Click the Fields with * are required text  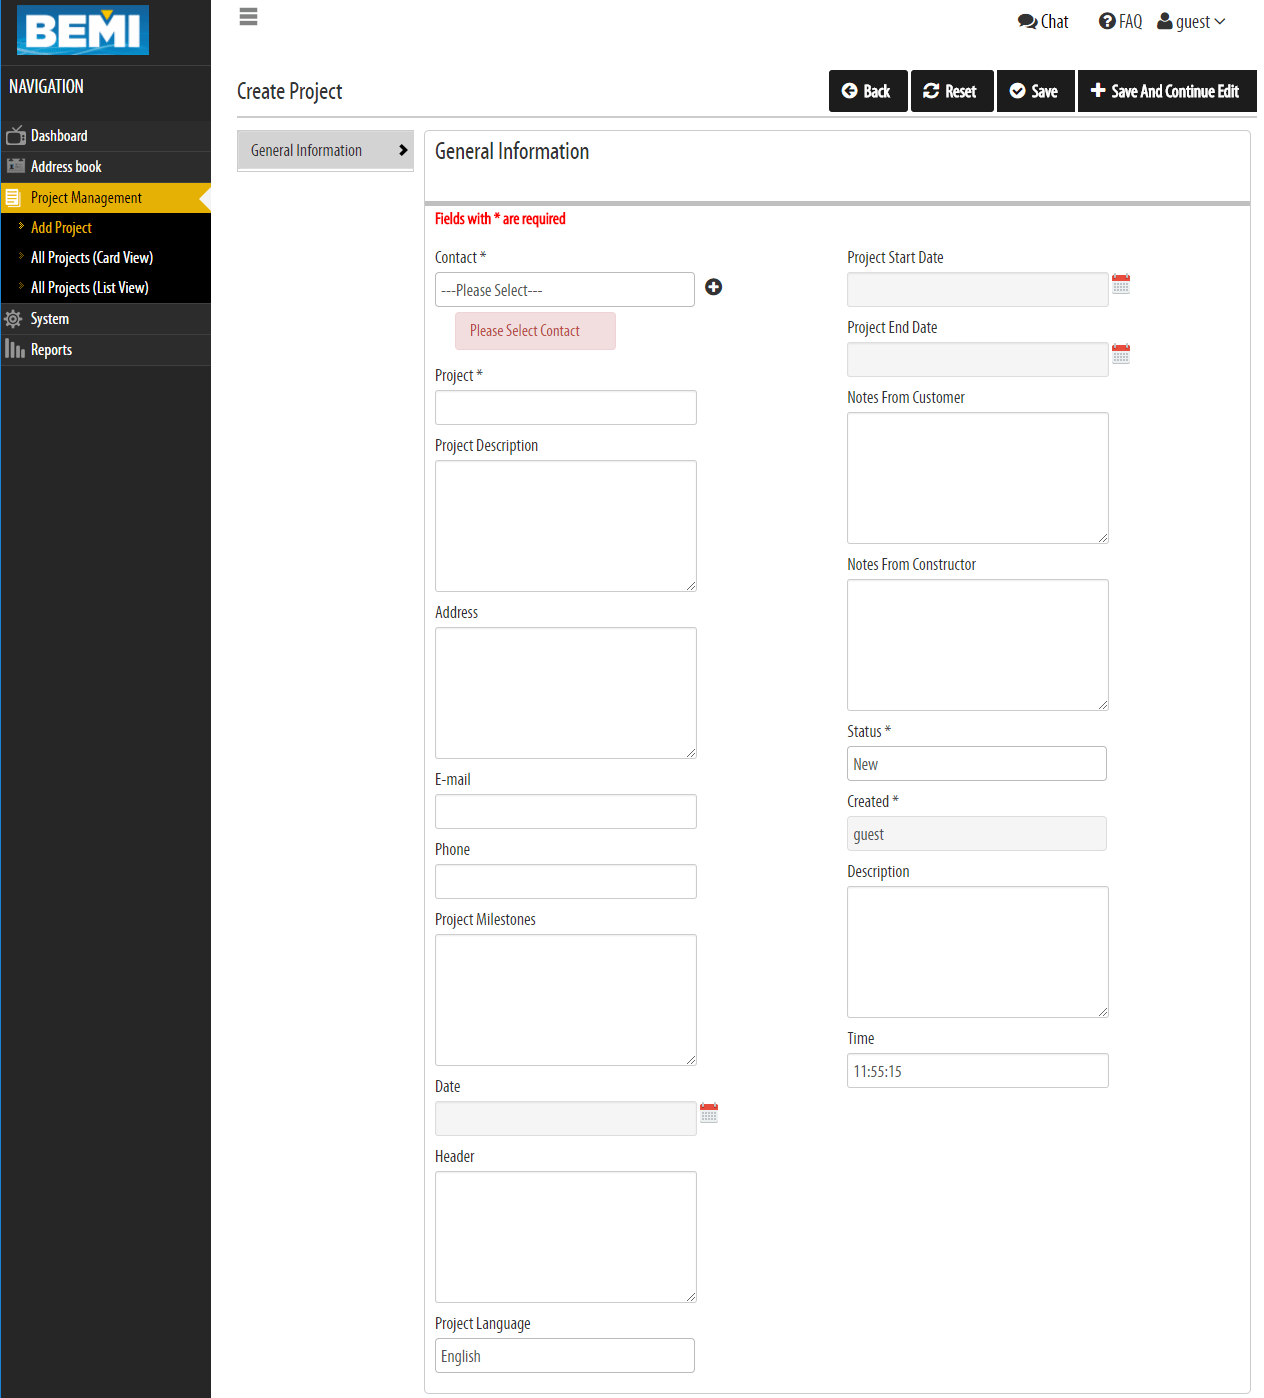click(500, 219)
